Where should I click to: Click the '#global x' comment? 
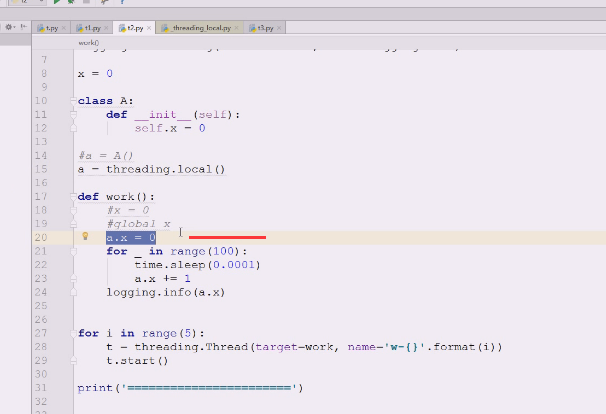point(138,224)
